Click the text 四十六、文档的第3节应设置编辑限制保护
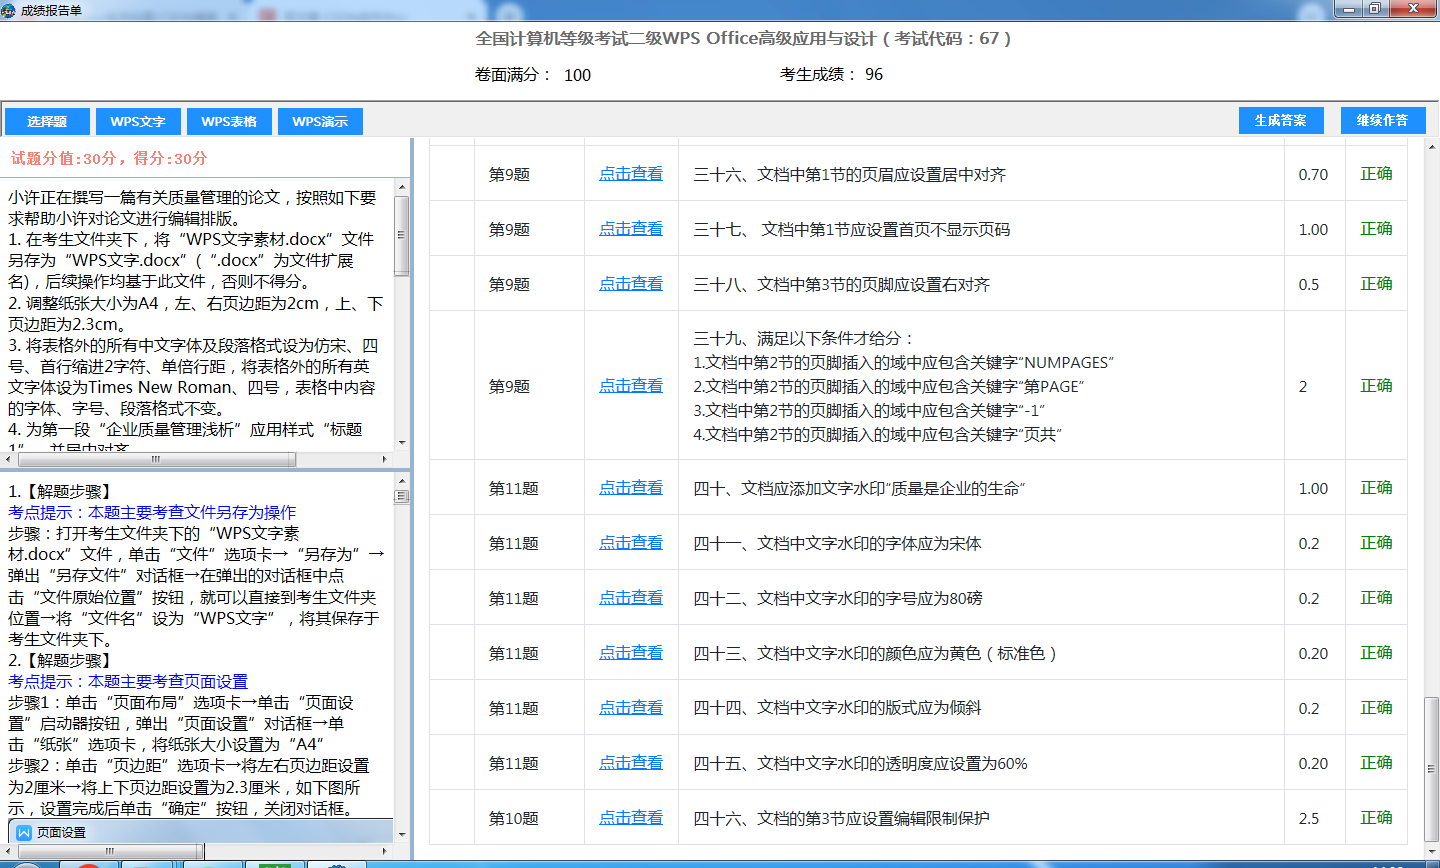Image resolution: width=1440 pixels, height=868 pixels. tap(842, 818)
